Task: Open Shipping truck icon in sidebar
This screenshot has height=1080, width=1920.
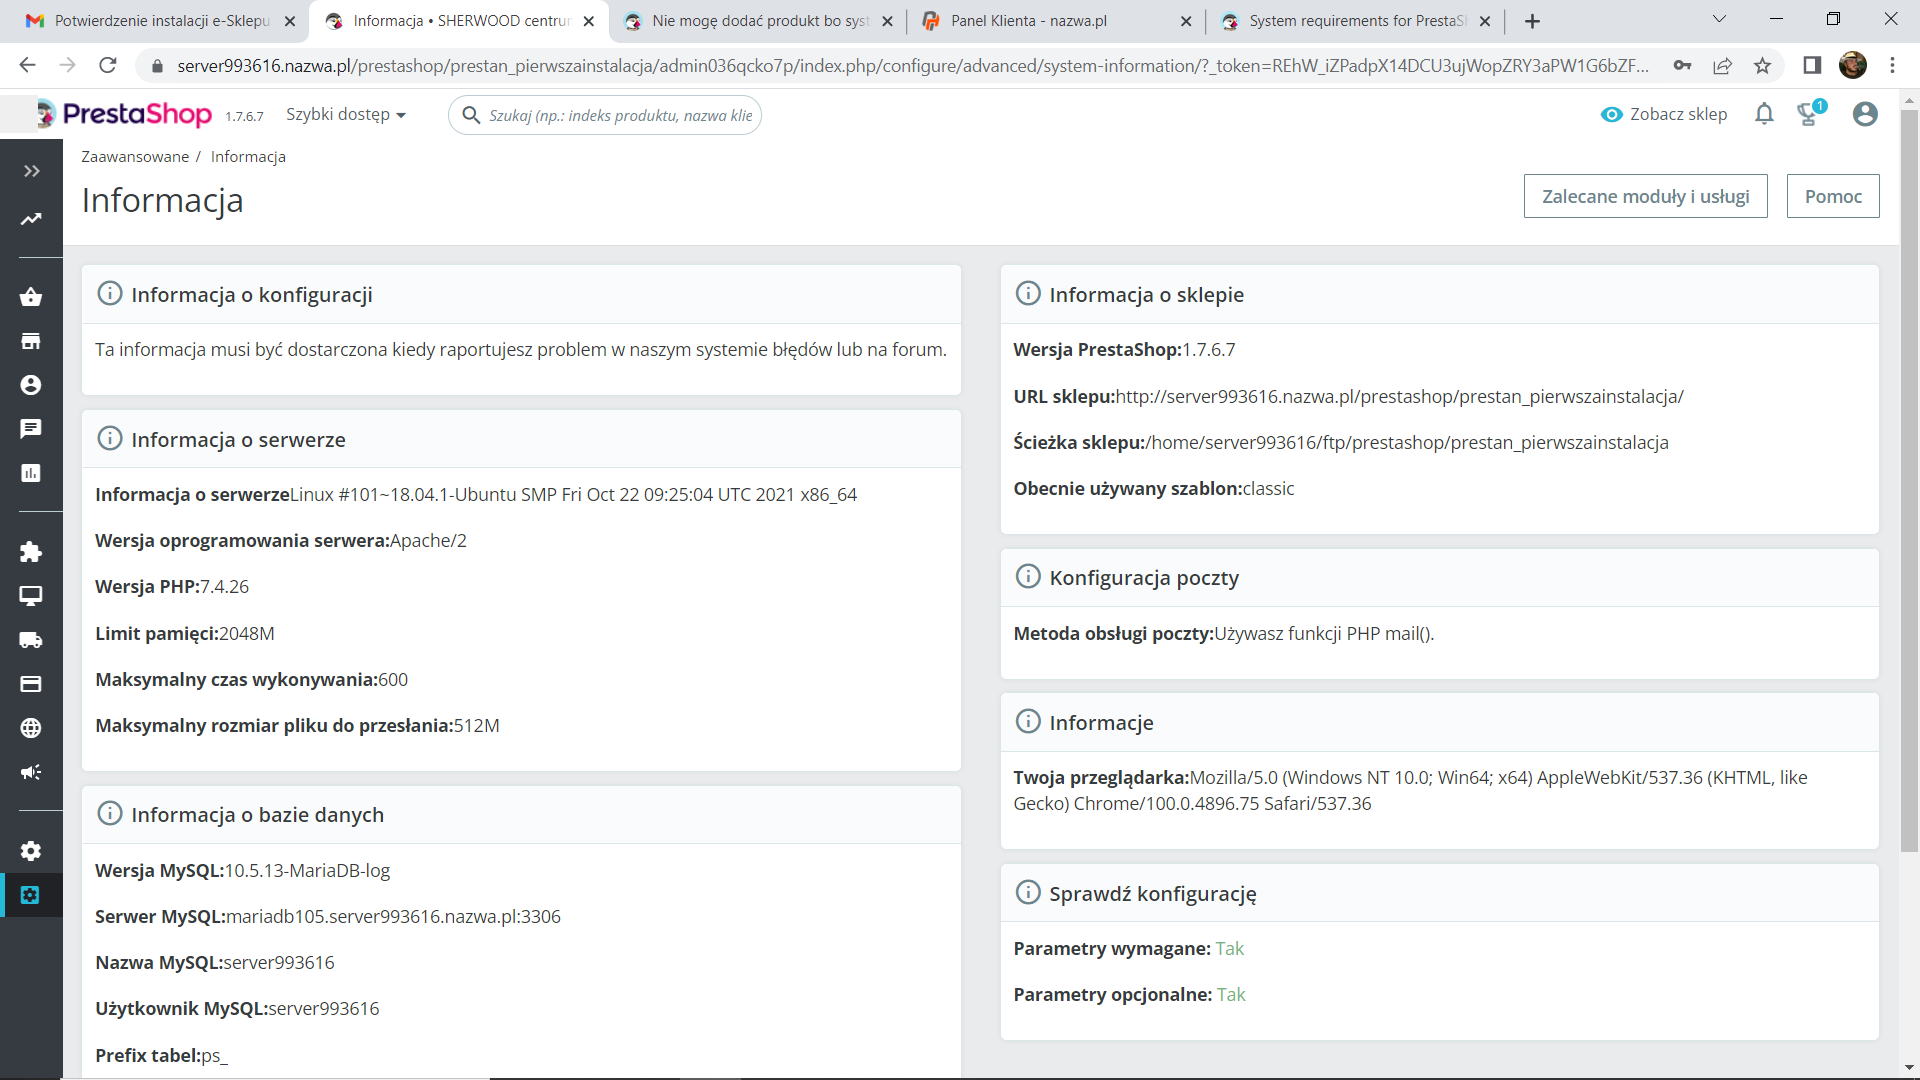Action: [31, 640]
